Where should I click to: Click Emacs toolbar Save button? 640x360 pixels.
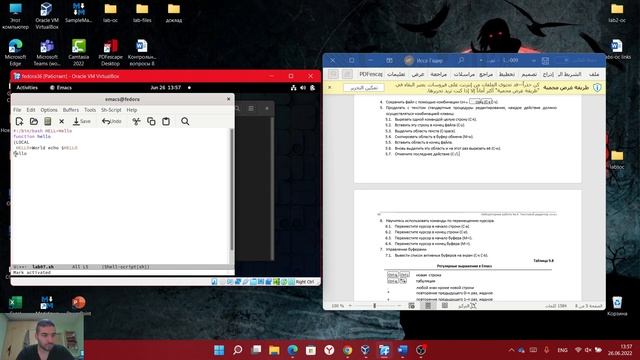[x=82, y=121]
